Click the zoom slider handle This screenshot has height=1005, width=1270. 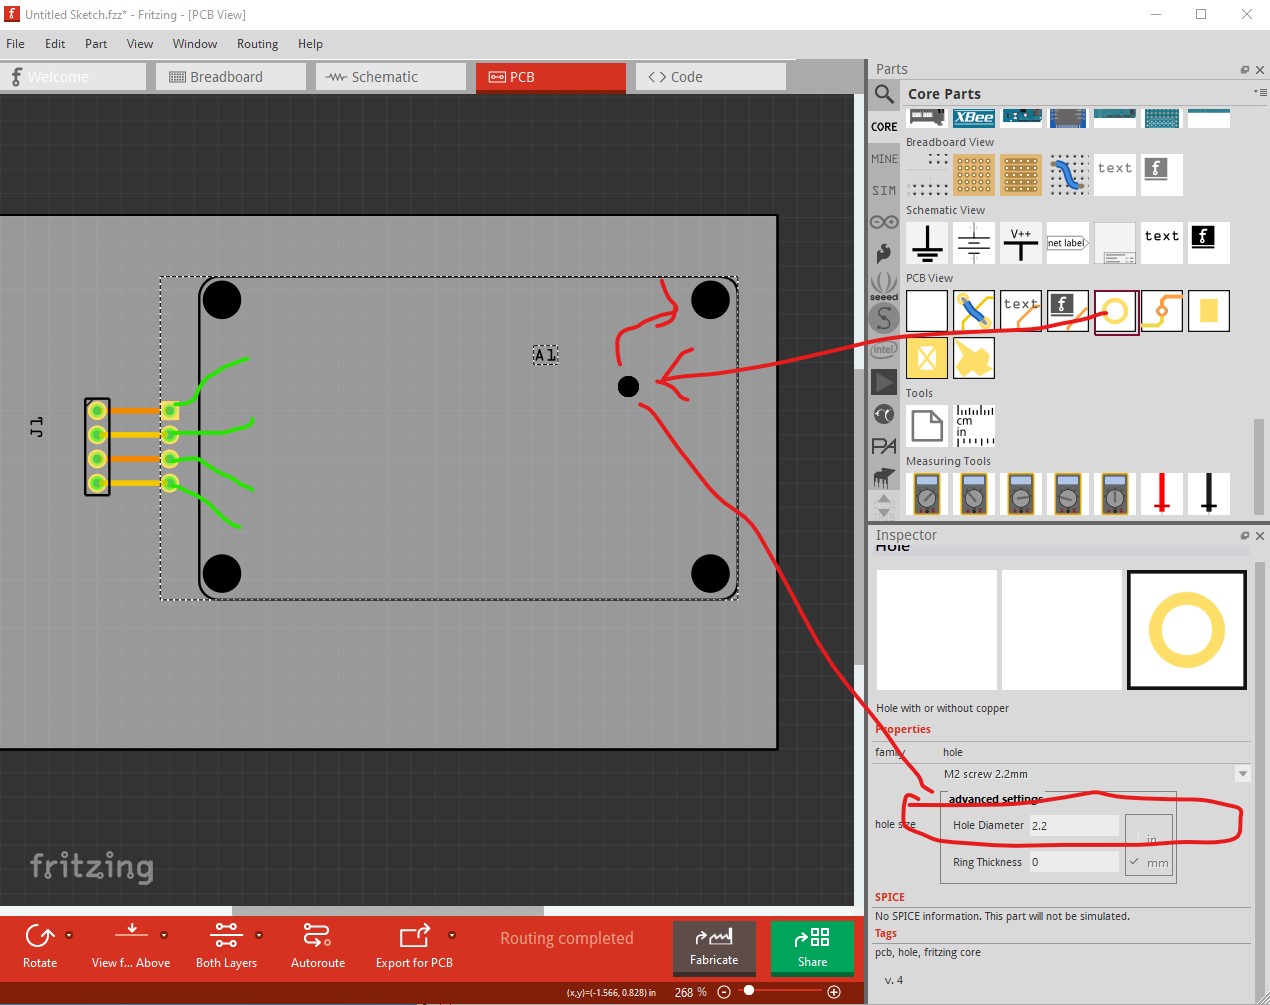coord(749,991)
